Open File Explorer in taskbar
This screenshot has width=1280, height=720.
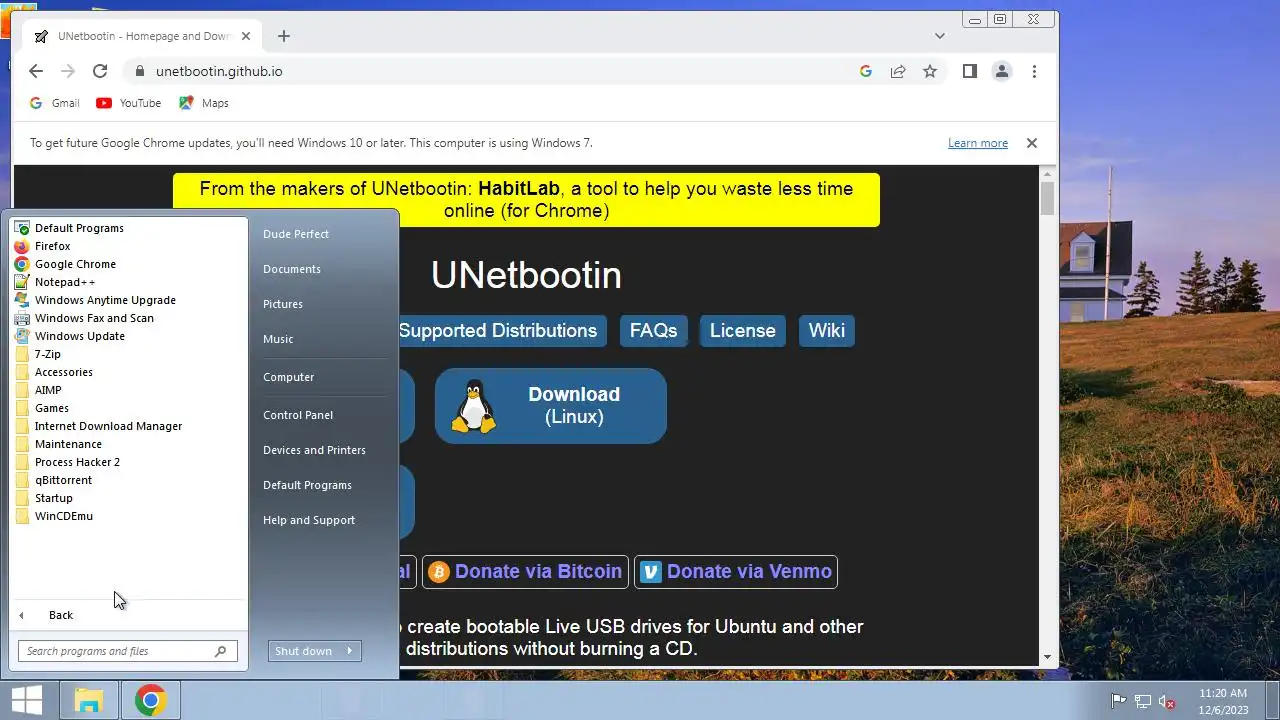[89, 700]
